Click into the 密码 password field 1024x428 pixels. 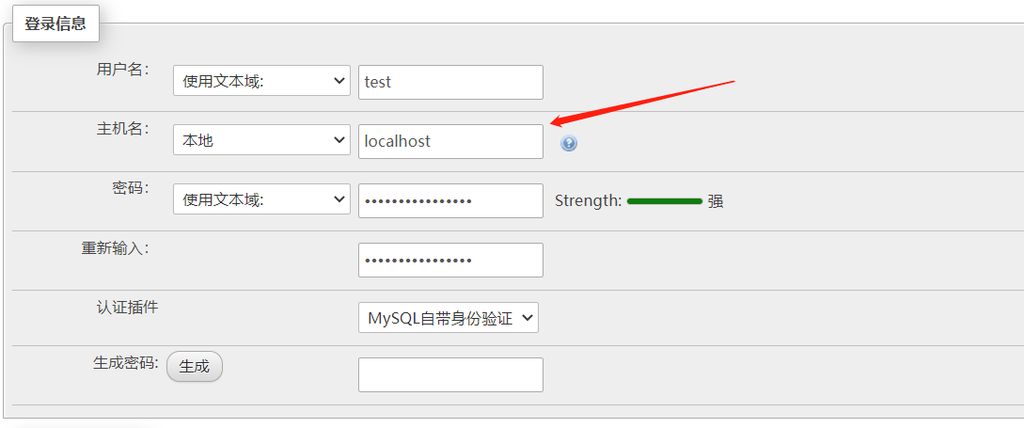(450, 200)
